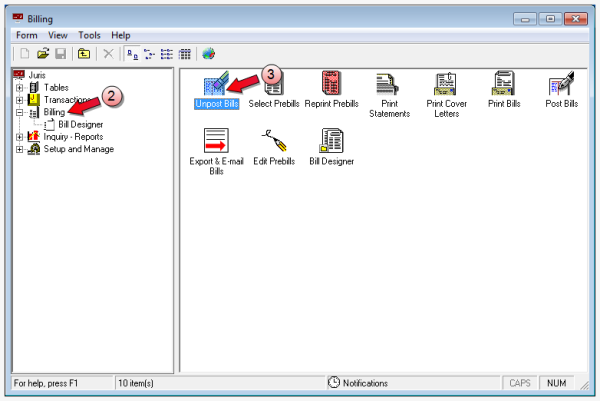600x401 pixels.
Task: Open the Post Bills icon
Action: click(561, 83)
